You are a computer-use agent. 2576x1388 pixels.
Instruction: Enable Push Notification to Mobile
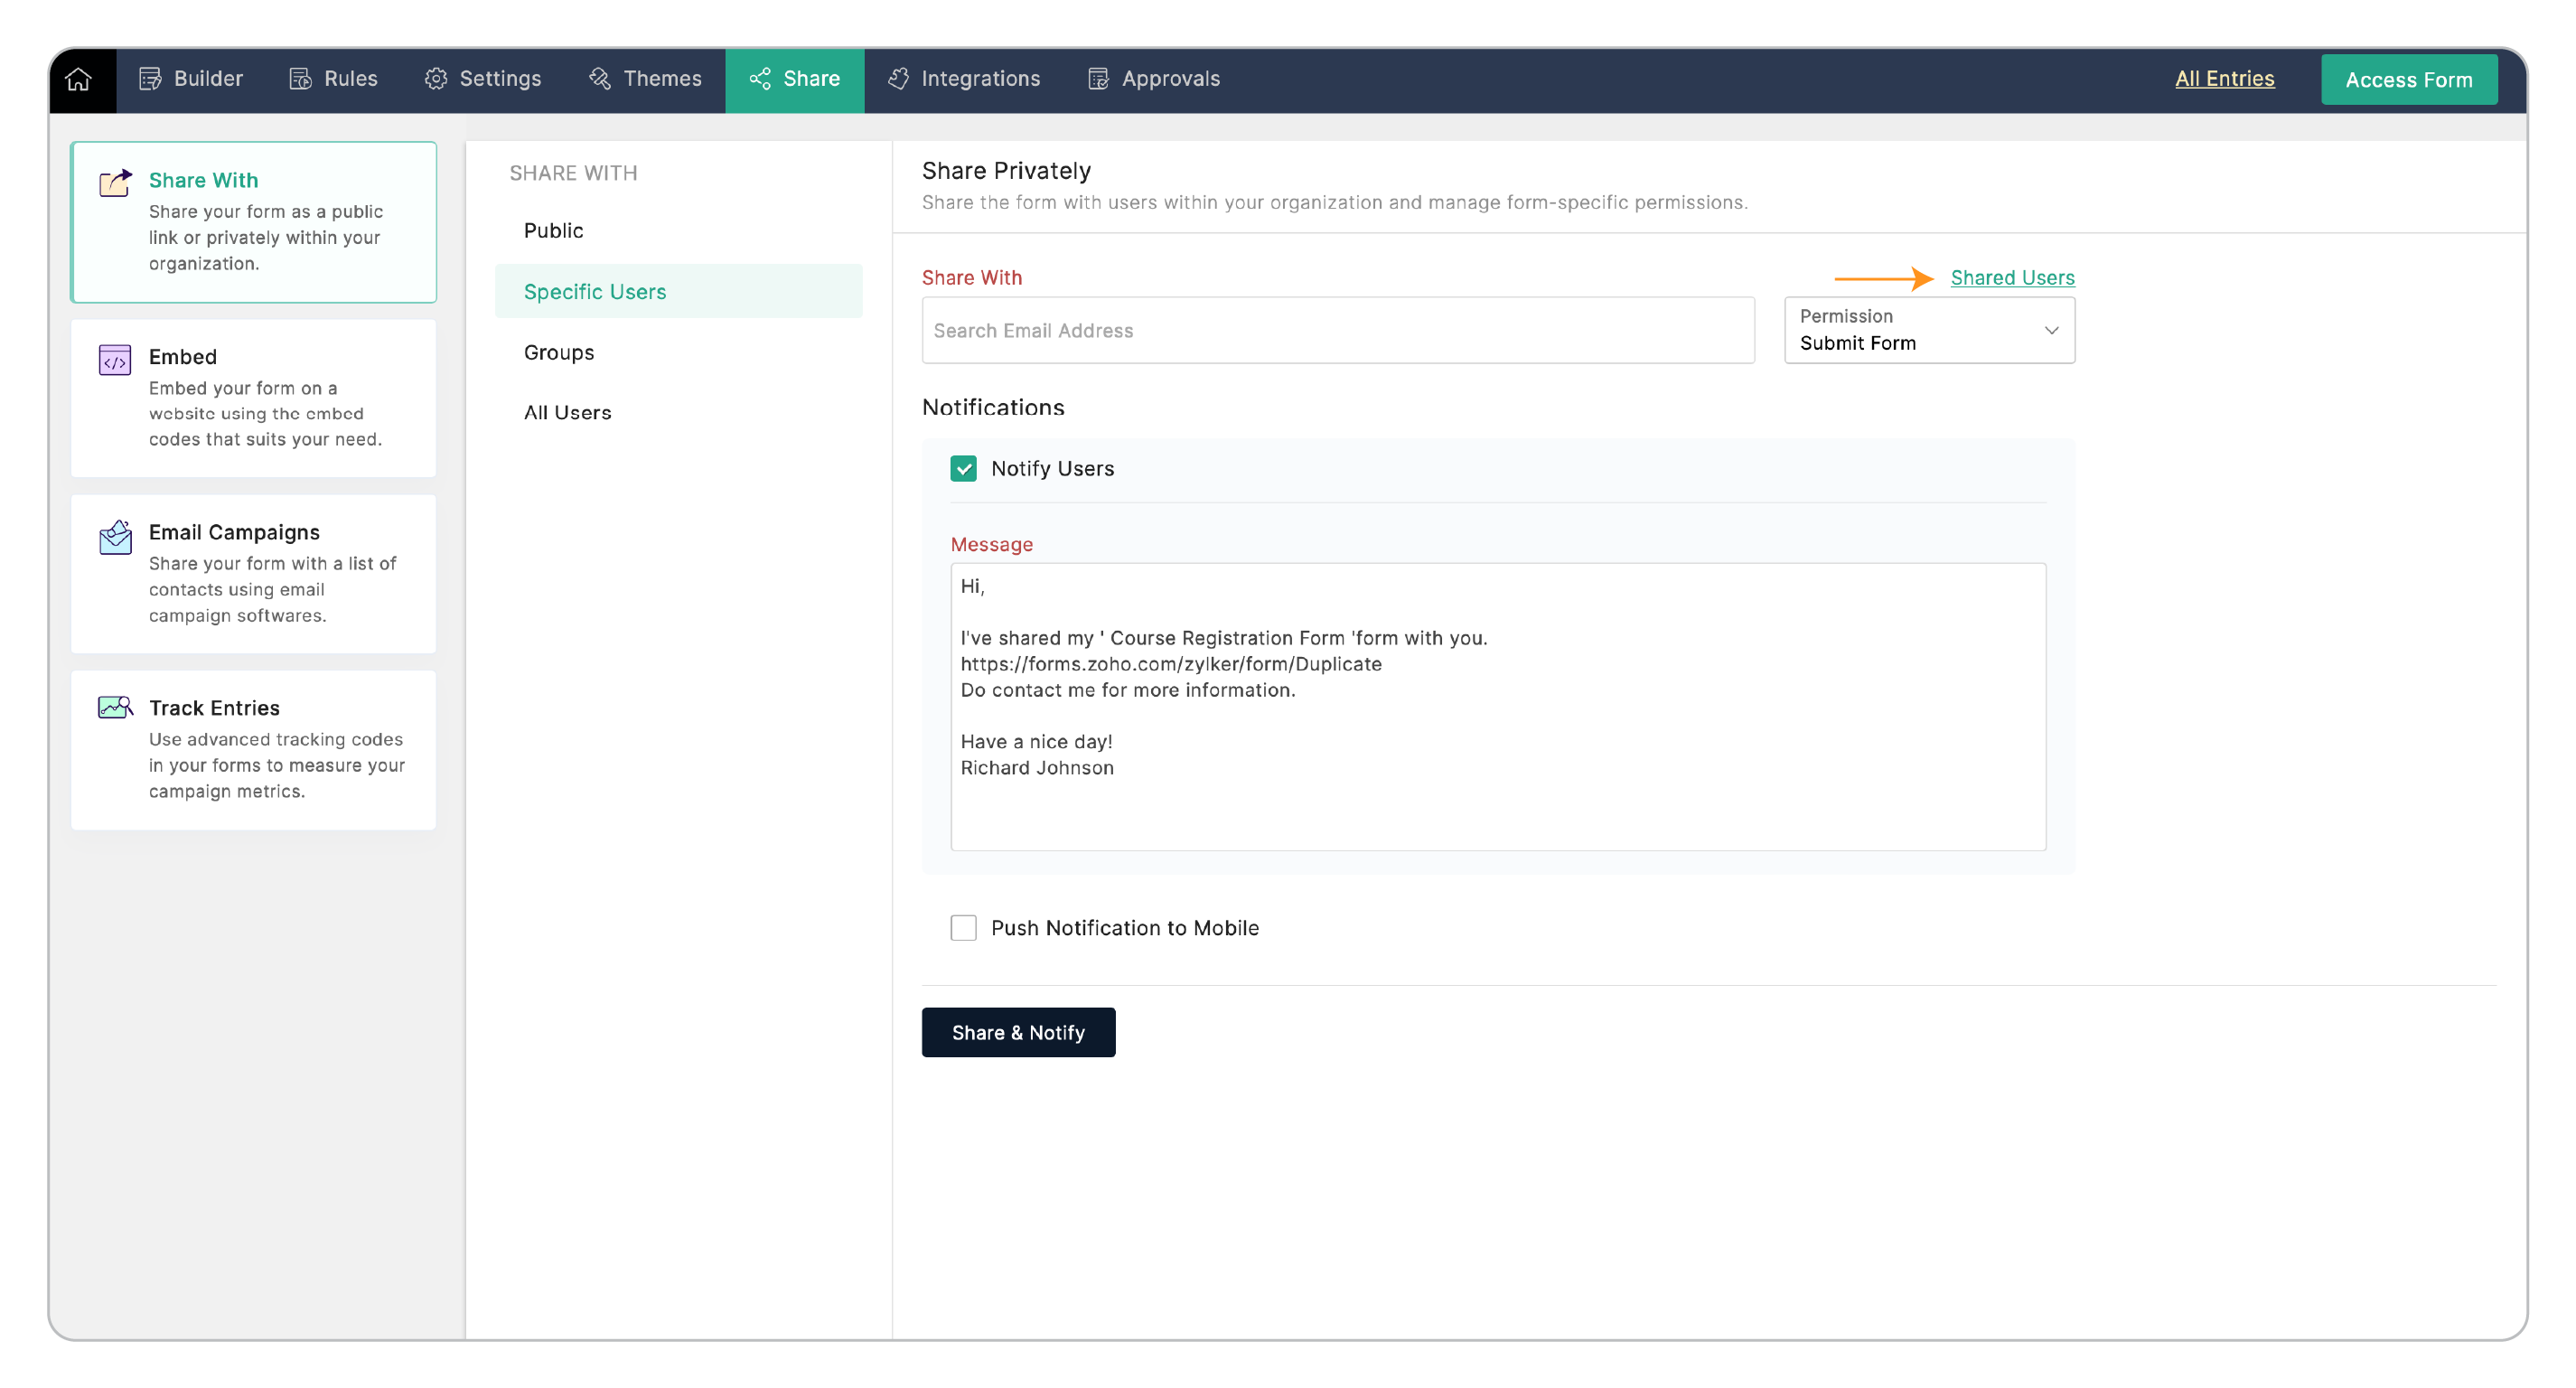click(963, 927)
